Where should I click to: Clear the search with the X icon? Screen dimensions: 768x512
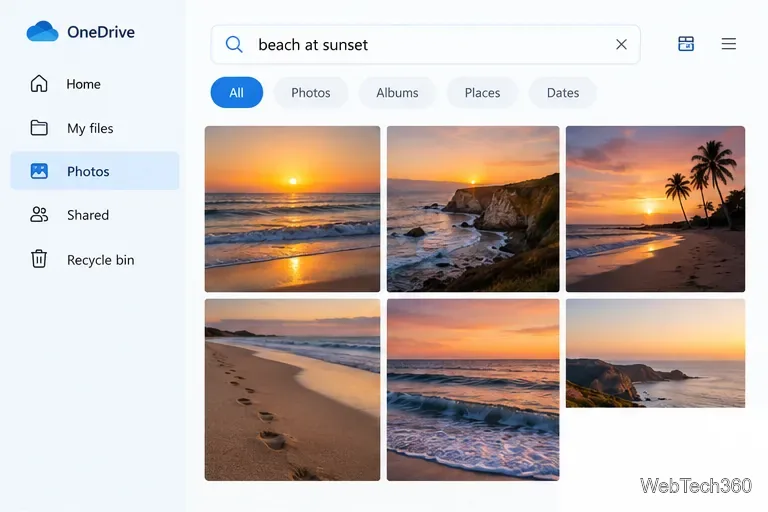[622, 45]
